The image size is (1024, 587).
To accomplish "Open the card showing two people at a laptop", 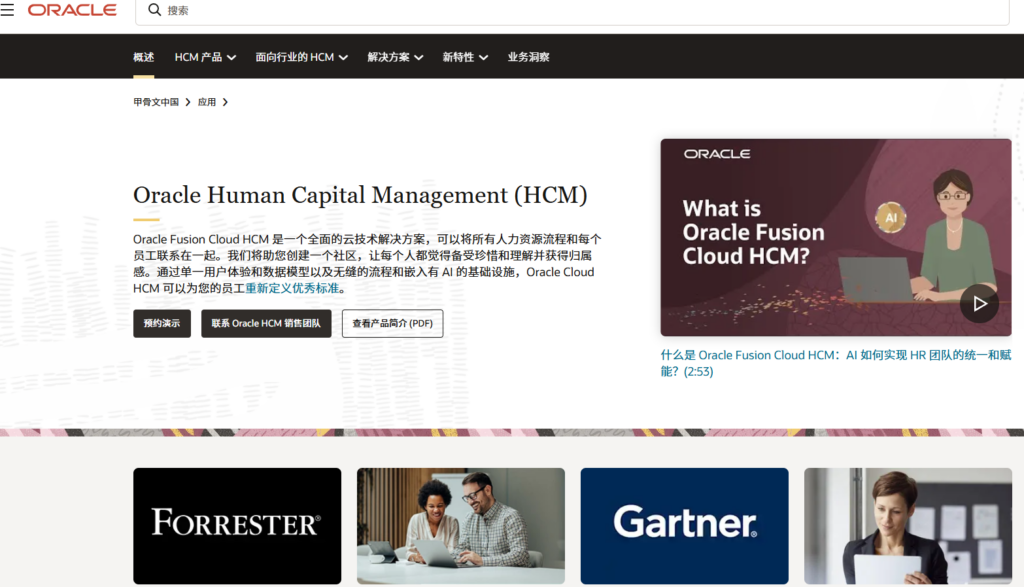I will (460, 526).
